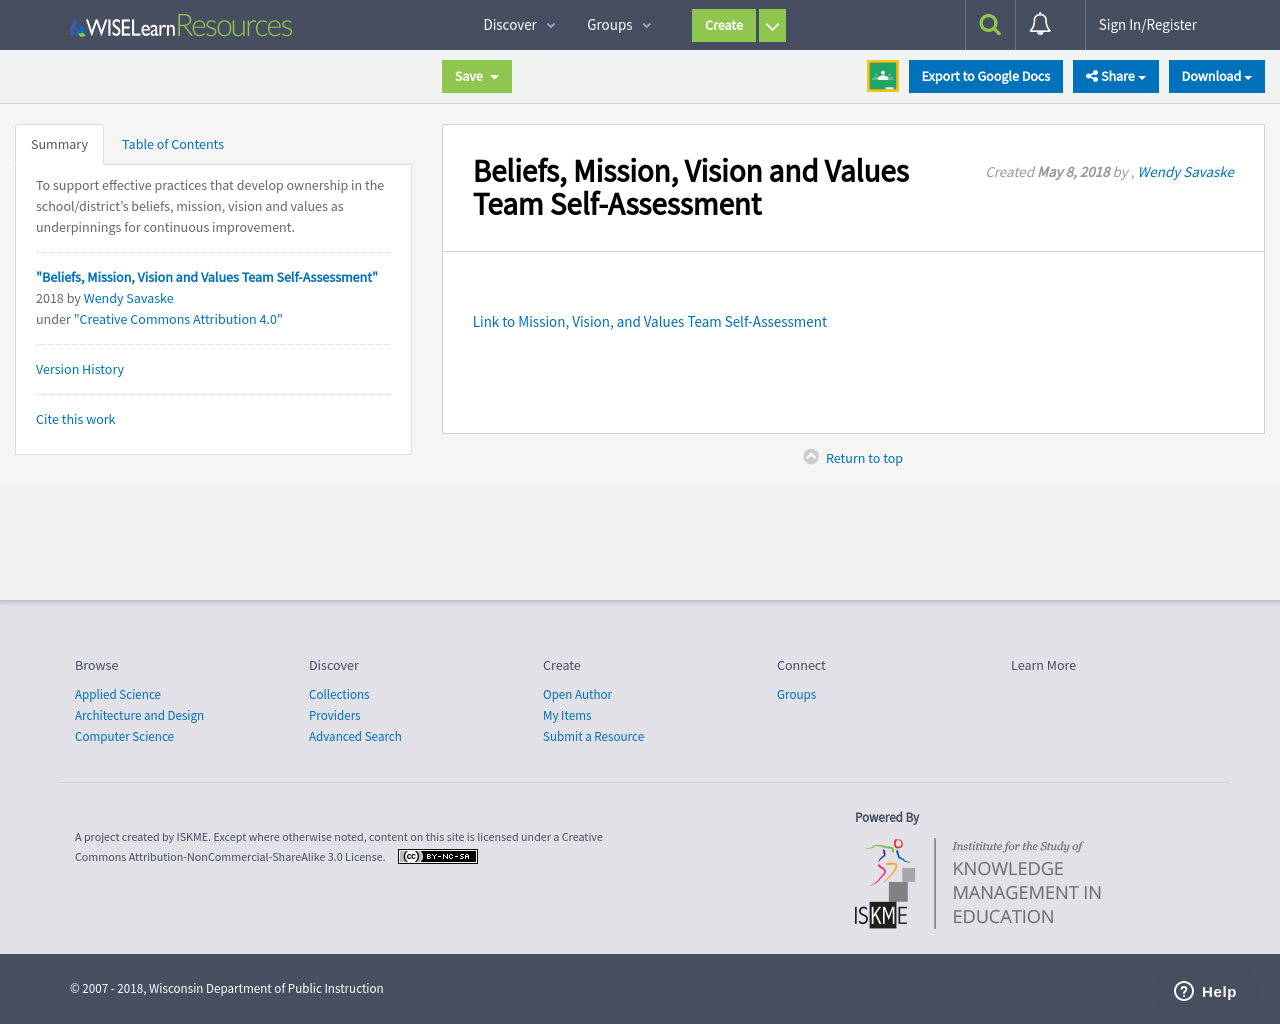Open the Download dropdown
1280x1024 pixels.
click(x=1216, y=75)
